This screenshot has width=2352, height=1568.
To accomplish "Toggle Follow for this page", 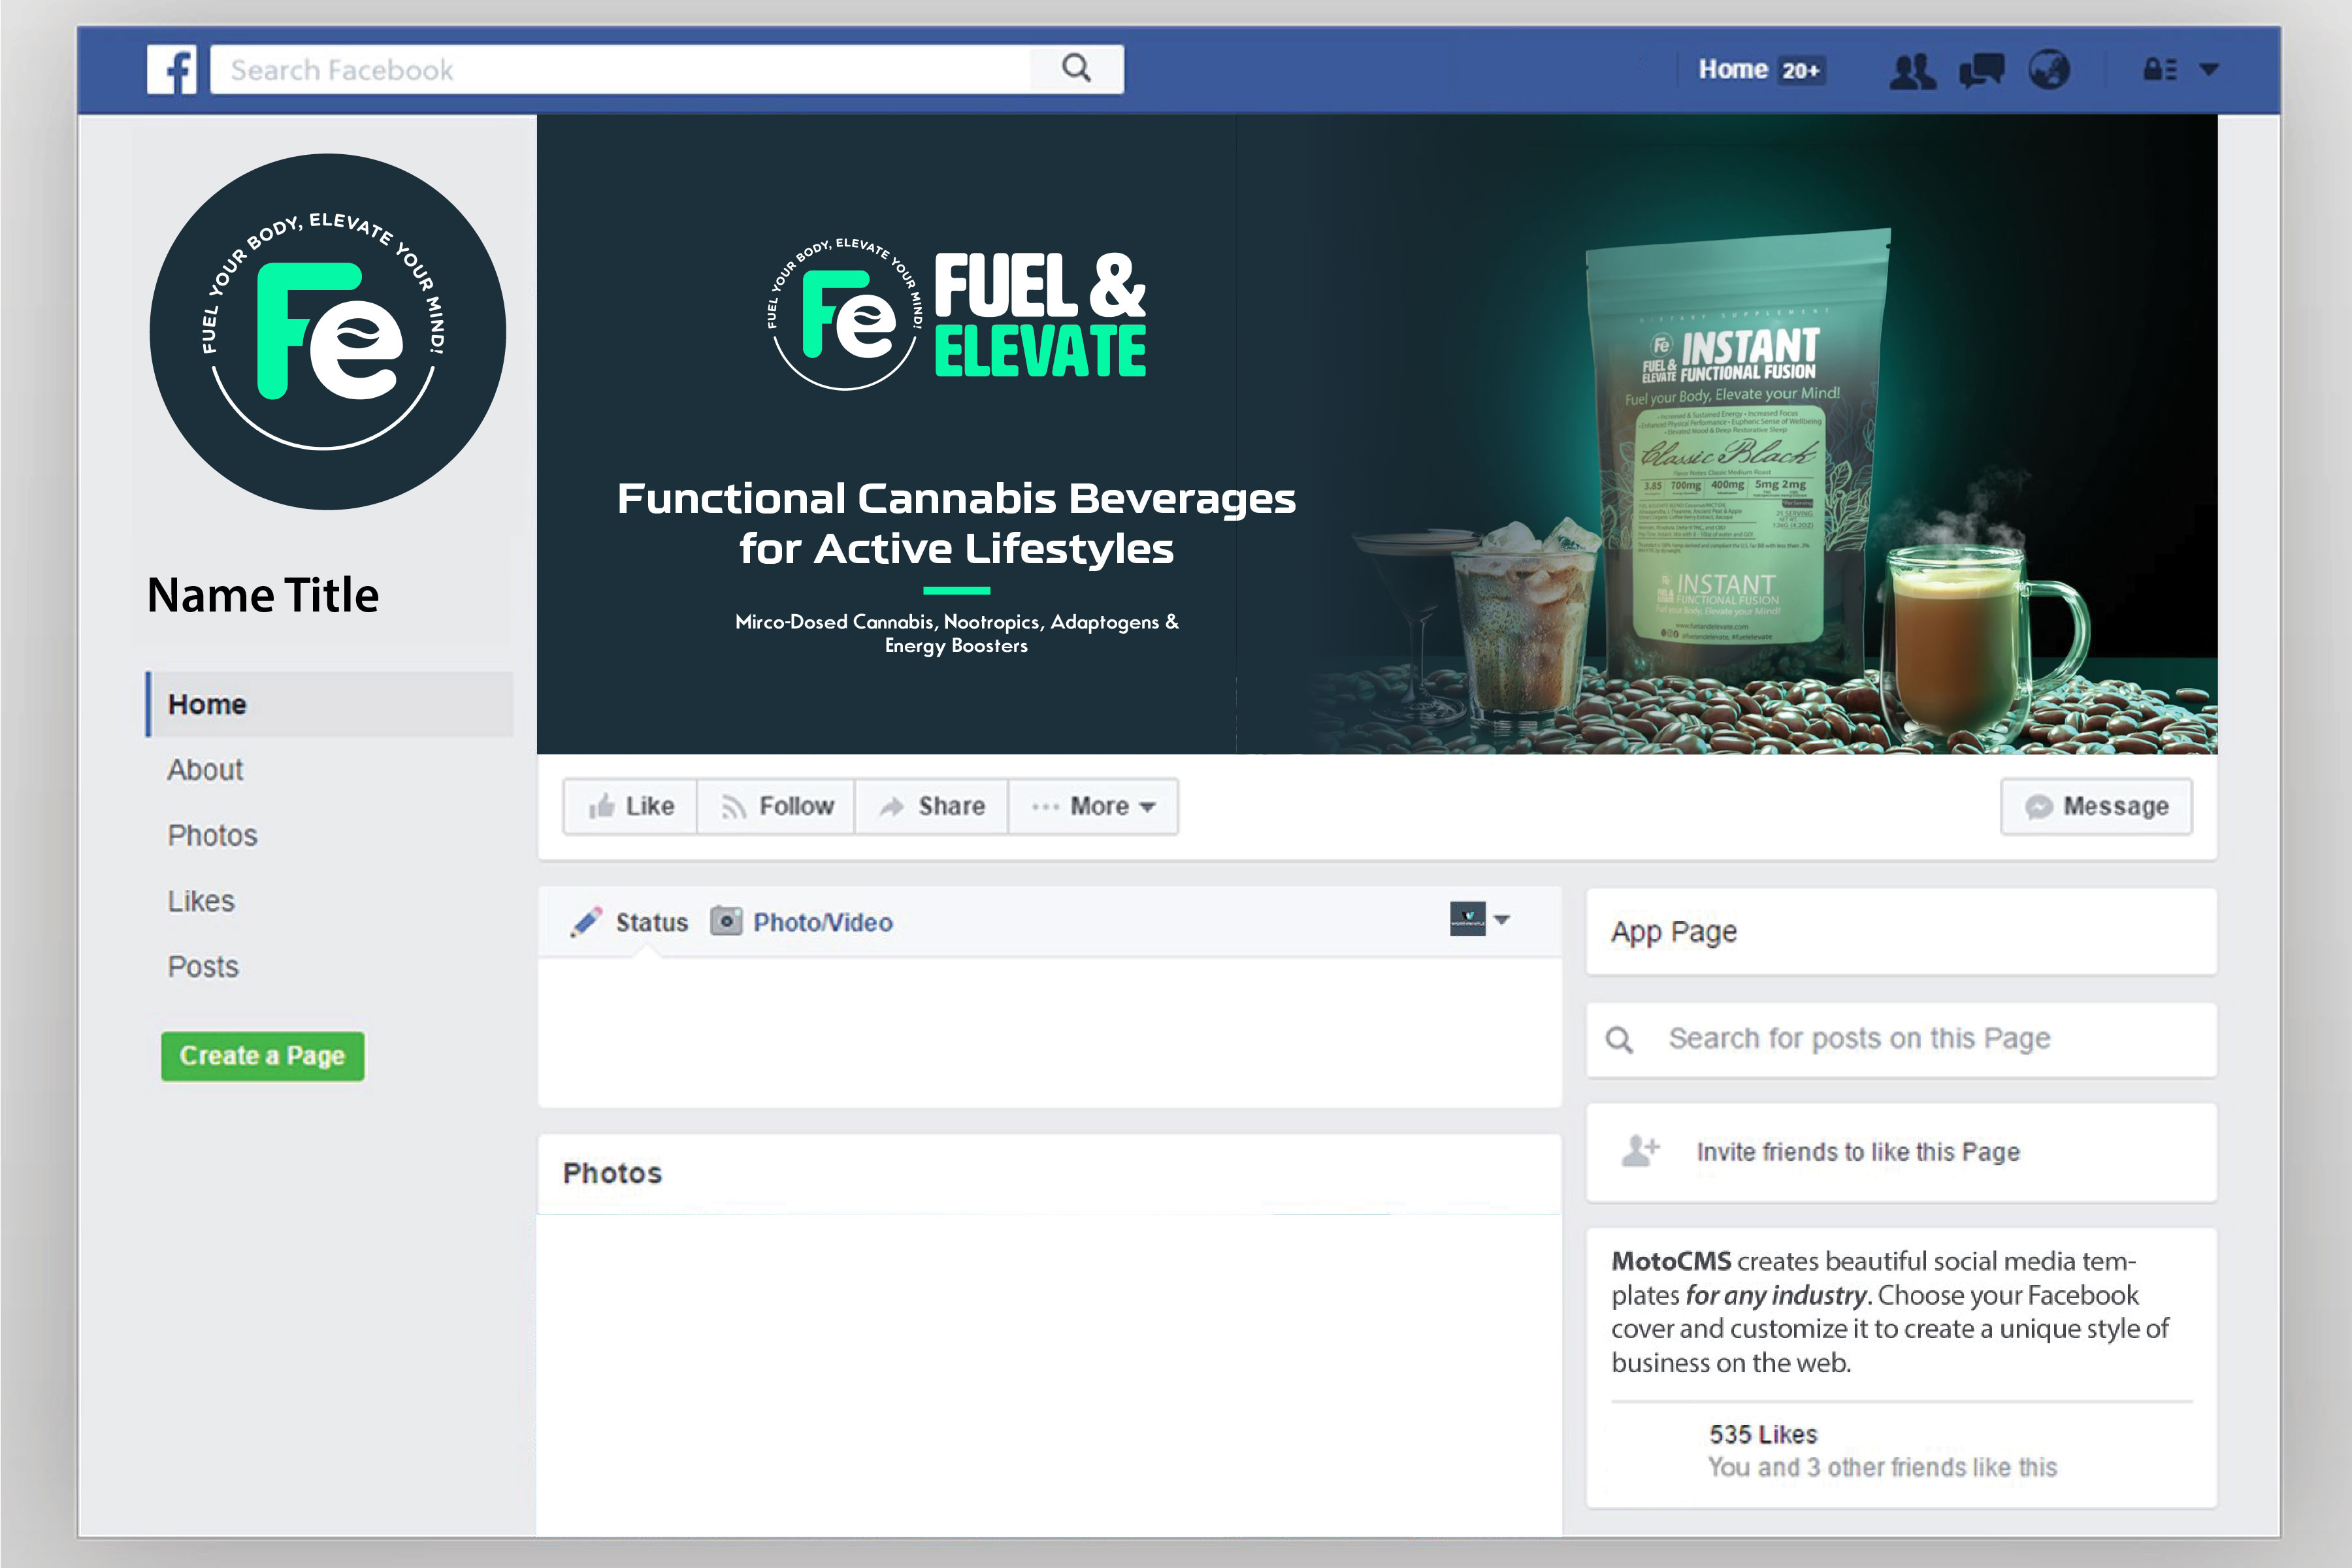I will coord(777,806).
